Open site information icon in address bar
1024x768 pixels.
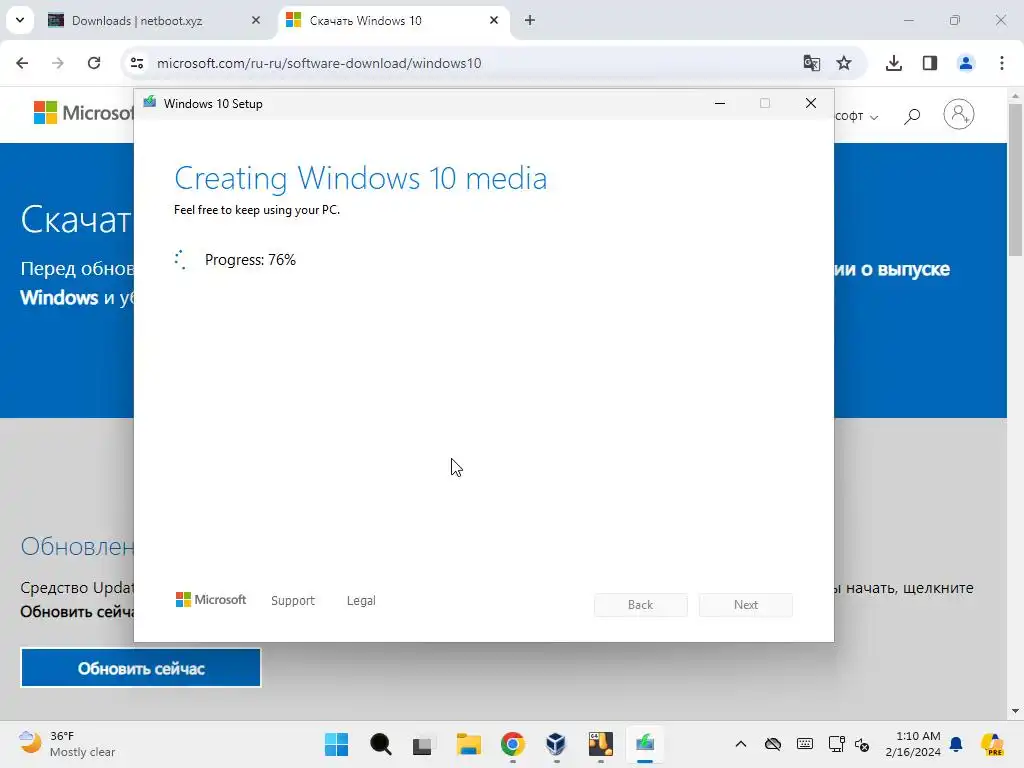[x=136, y=63]
